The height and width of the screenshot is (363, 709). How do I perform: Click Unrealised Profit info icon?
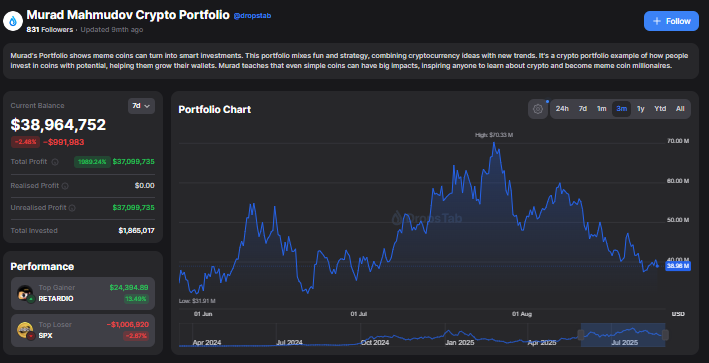pyautogui.click(x=72, y=208)
